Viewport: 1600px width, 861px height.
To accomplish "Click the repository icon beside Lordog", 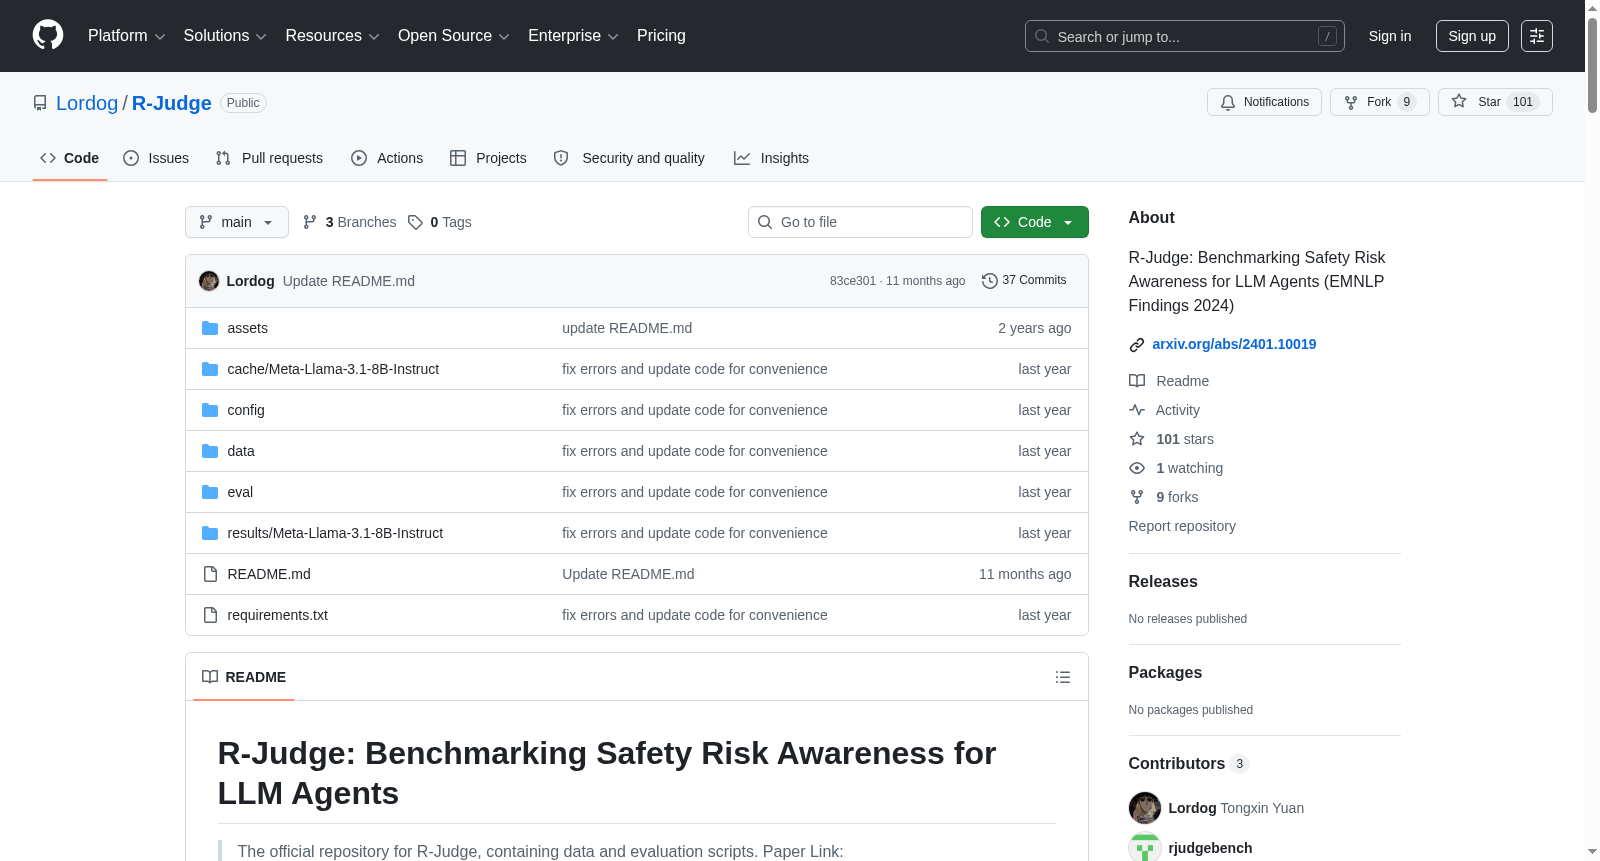I will pos(40,103).
